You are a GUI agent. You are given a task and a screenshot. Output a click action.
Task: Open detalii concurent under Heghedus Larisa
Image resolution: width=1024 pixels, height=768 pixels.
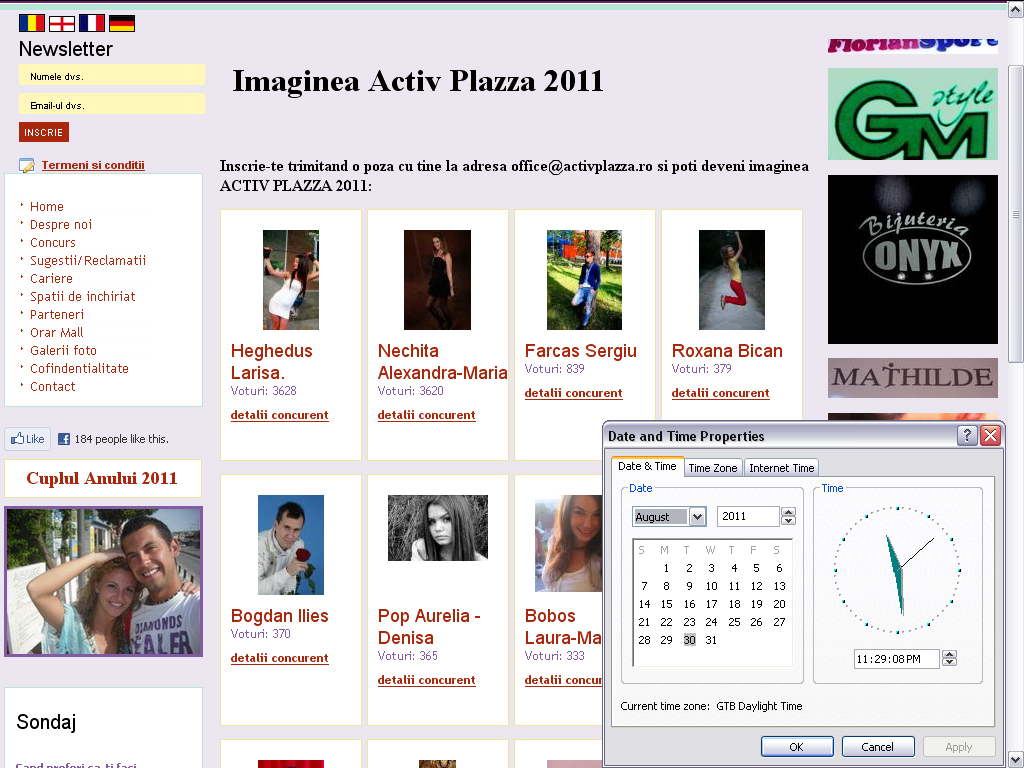[279, 415]
